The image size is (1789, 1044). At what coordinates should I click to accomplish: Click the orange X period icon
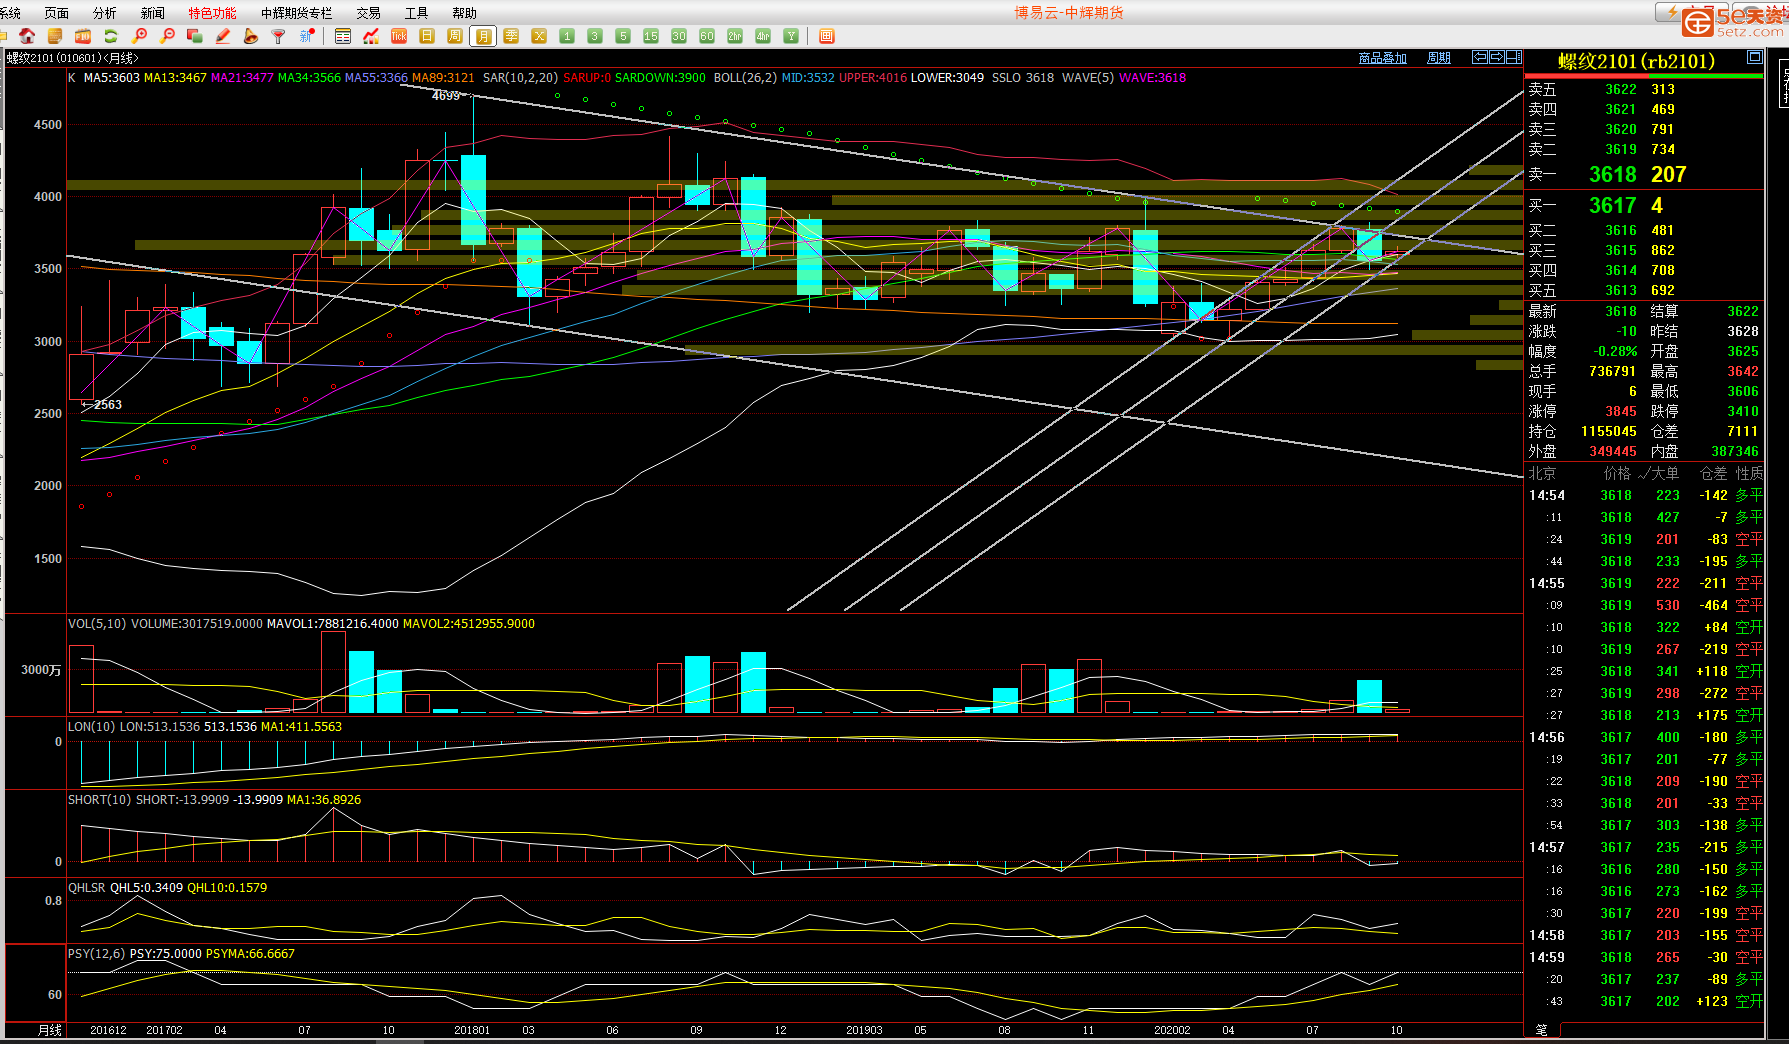point(539,36)
